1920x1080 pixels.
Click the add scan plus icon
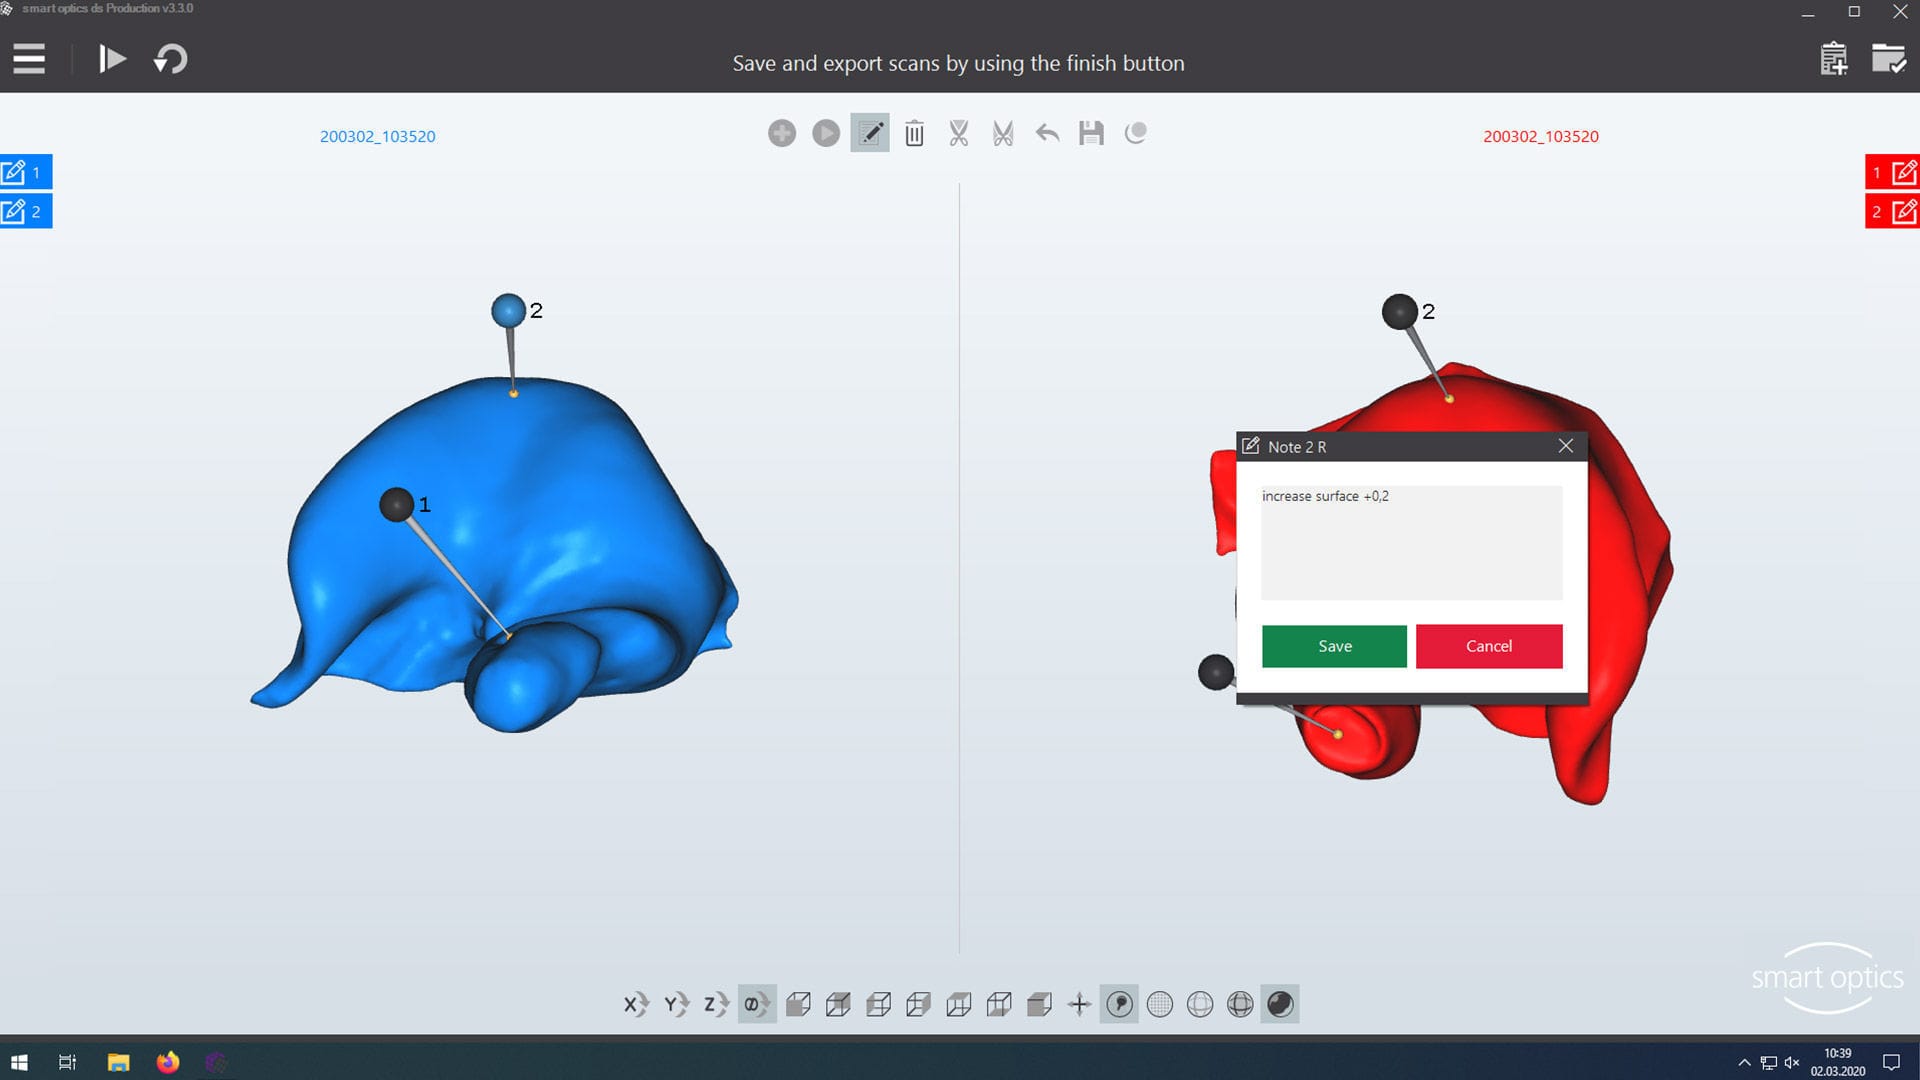point(782,133)
